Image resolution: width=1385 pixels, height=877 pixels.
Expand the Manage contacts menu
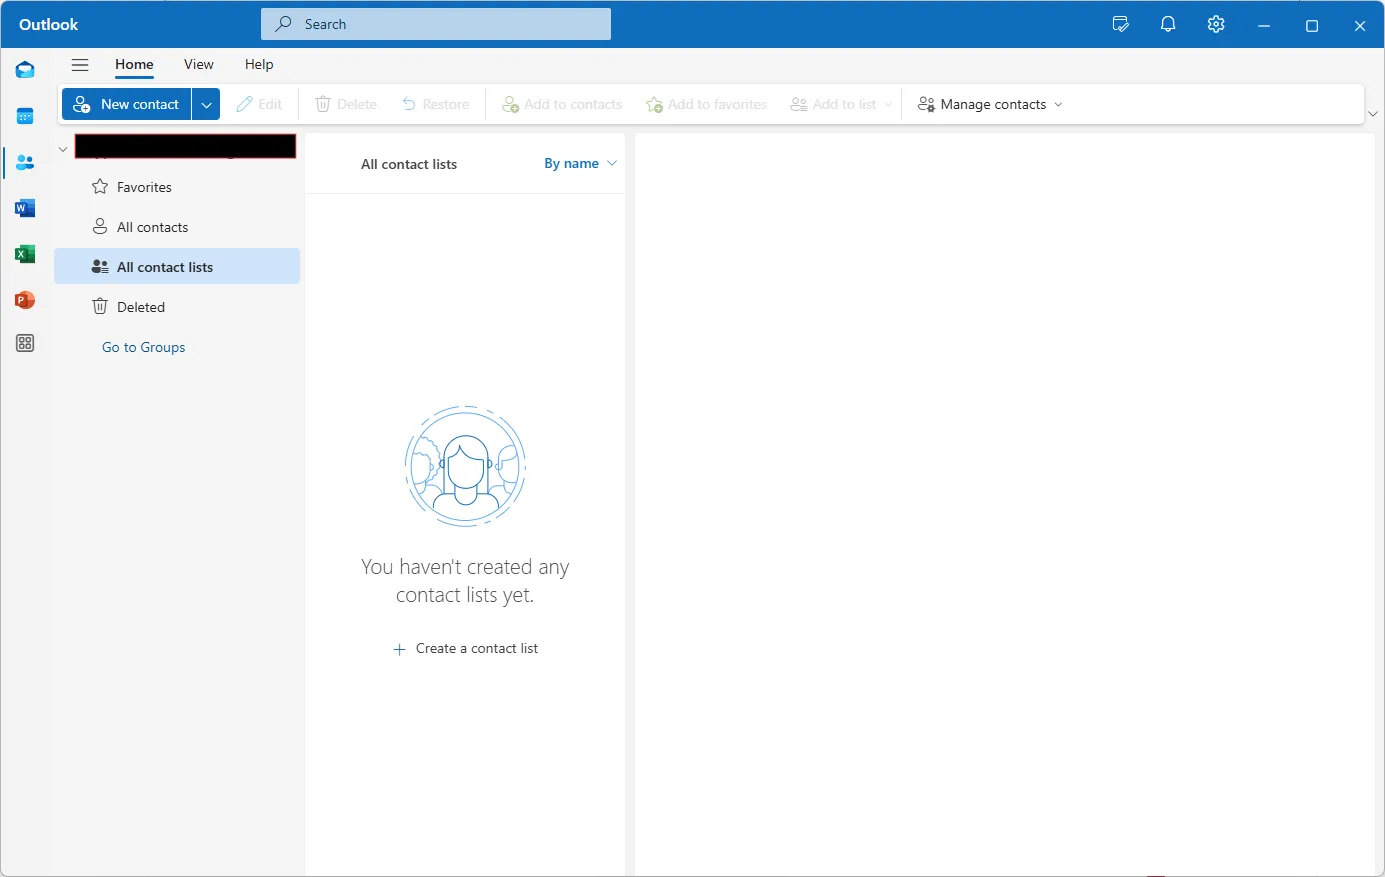pyautogui.click(x=990, y=104)
